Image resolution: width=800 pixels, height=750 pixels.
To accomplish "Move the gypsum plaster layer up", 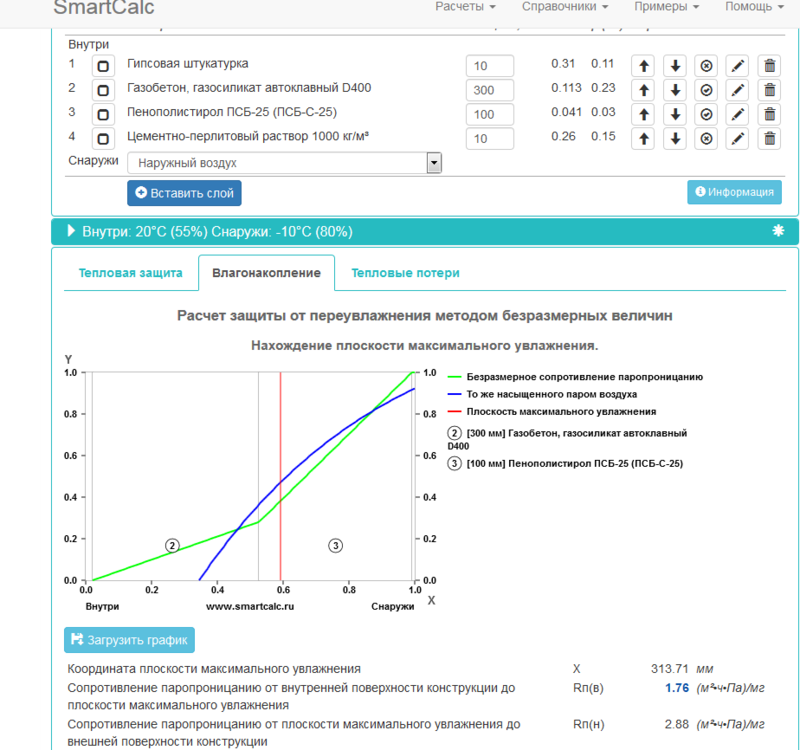I will pos(643,66).
